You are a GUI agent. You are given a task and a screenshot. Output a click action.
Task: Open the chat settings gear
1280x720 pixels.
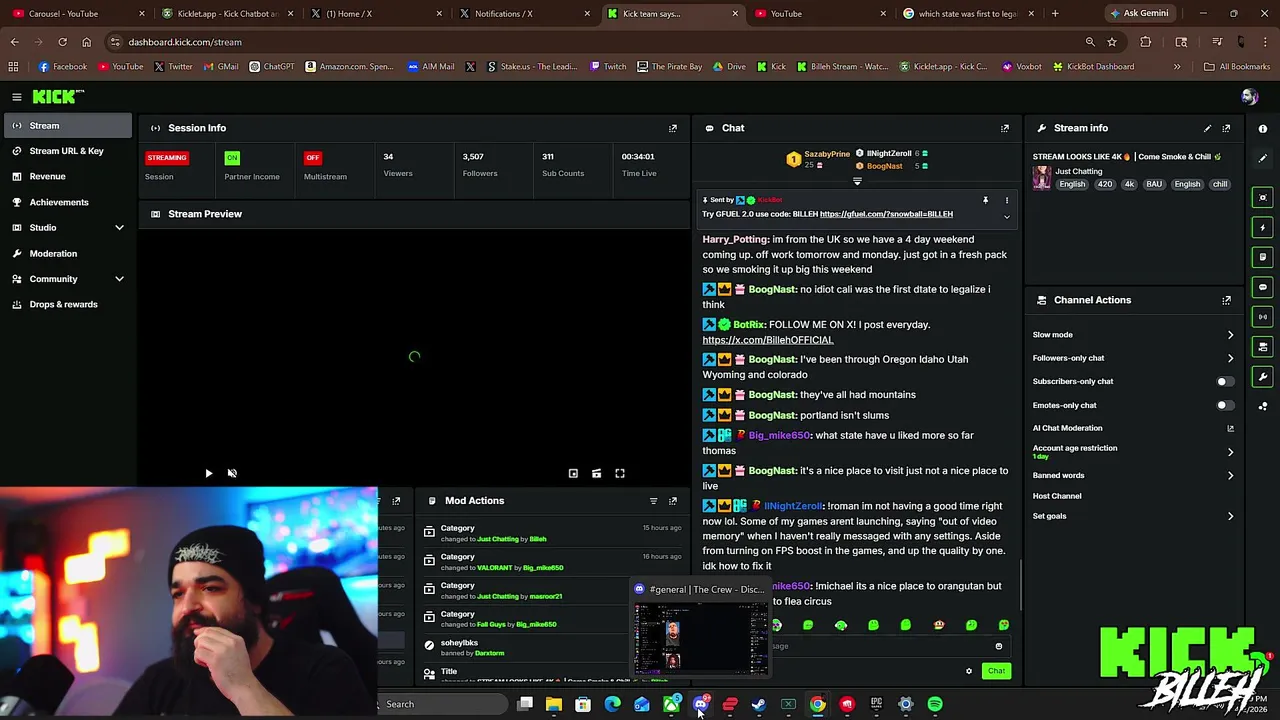click(968, 671)
